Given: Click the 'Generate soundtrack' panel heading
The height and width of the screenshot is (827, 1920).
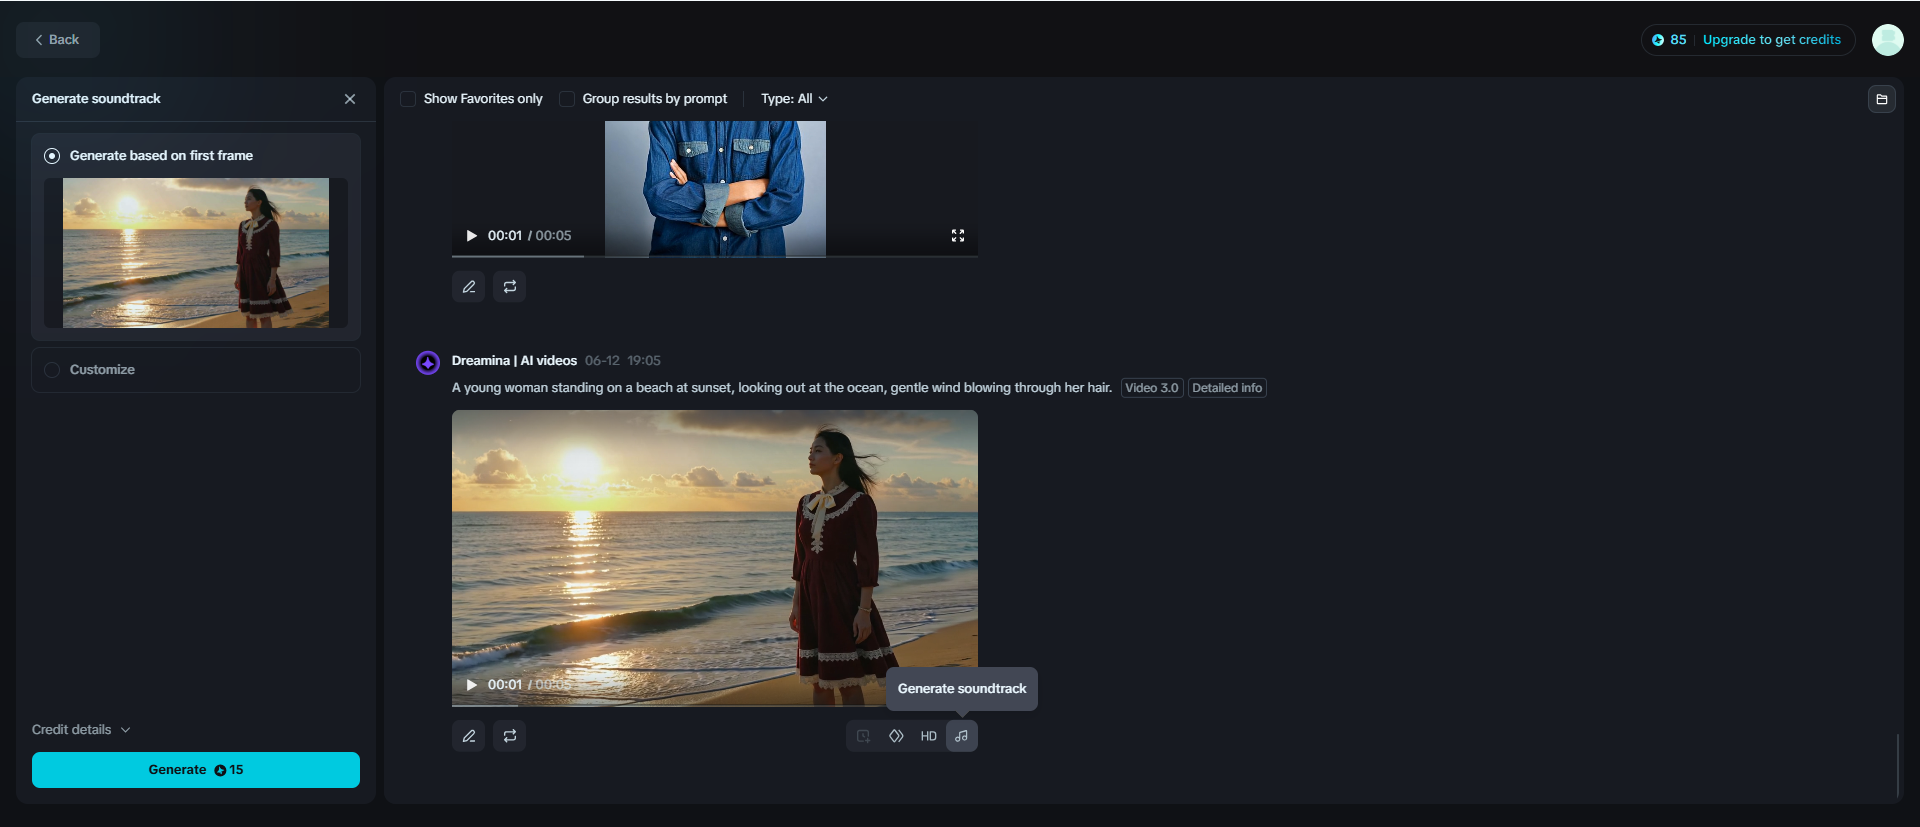Looking at the screenshot, I should (96, 99).
